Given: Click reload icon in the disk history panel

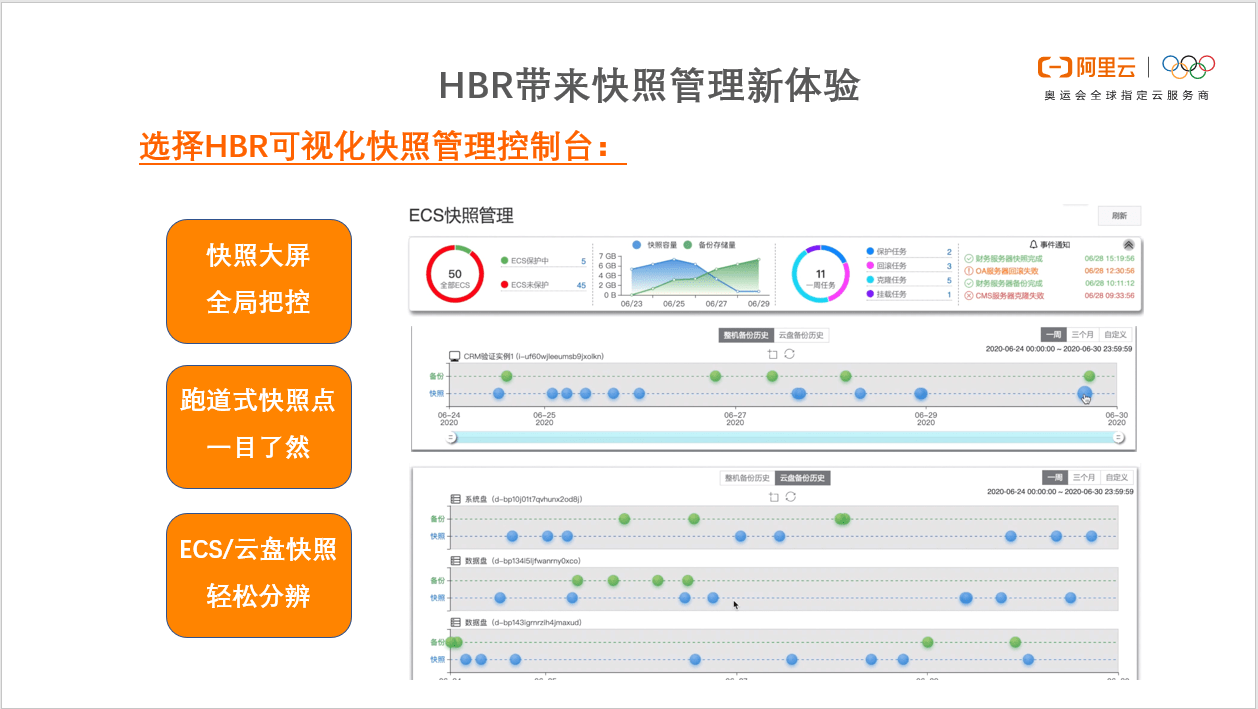Looking at the screenshot, I should click(x=790, y=496).
